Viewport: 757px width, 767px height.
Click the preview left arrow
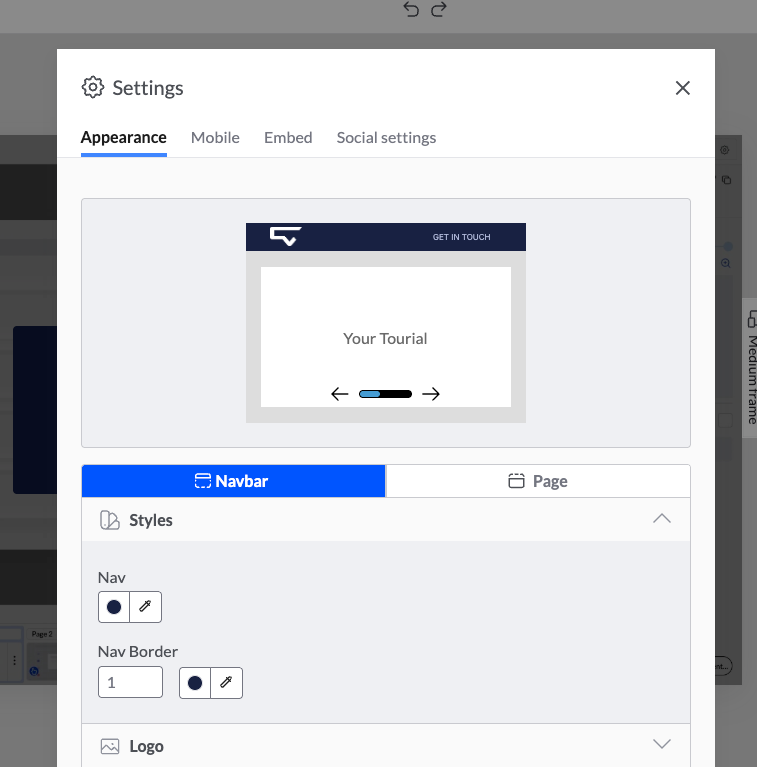coord(340,394)
